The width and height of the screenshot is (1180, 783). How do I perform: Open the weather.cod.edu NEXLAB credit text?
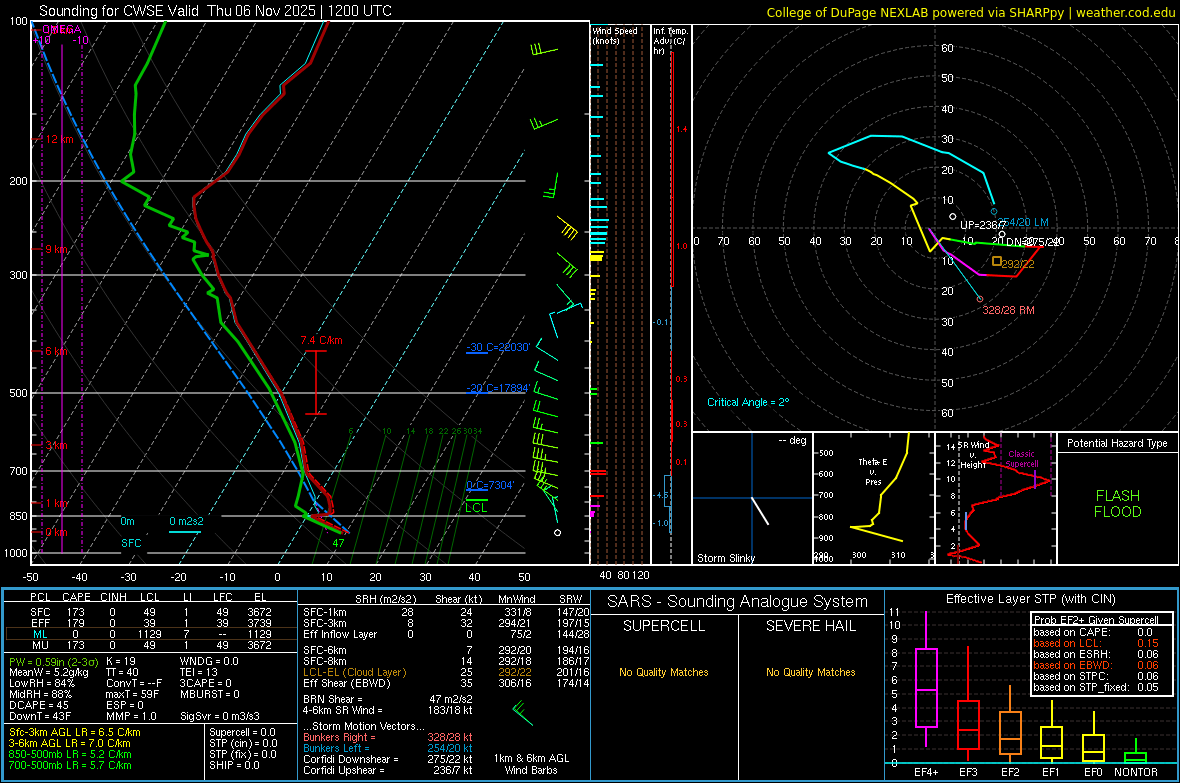pos(971,12)
